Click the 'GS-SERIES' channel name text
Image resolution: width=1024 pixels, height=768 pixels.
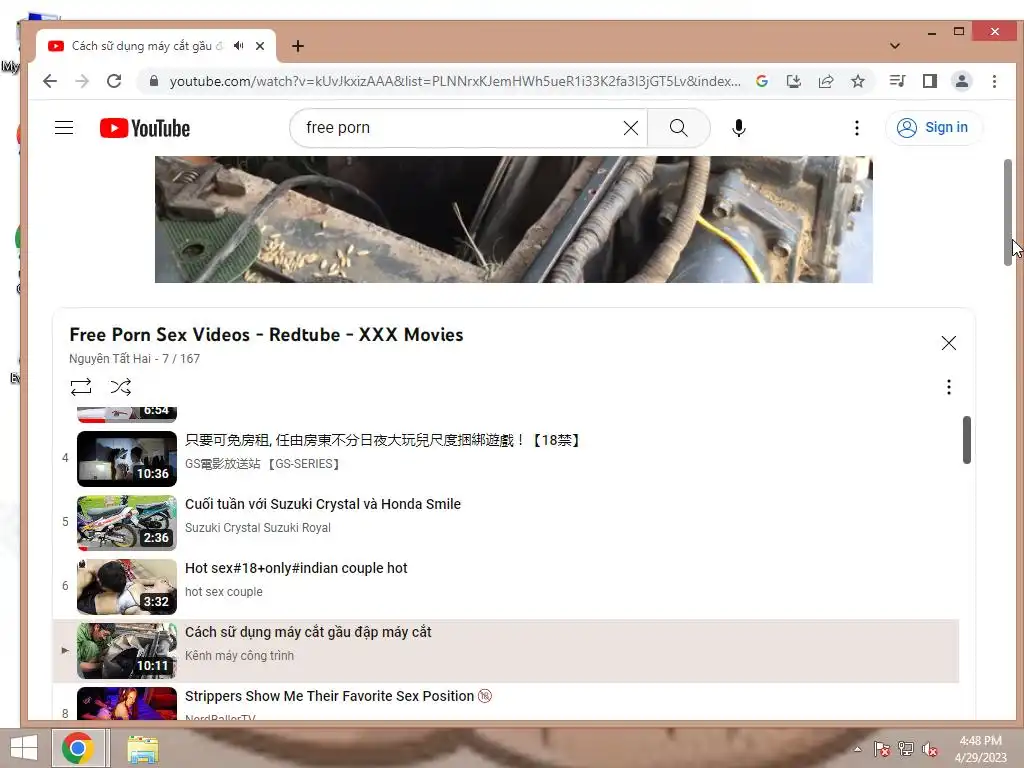[x=263, y=464]
